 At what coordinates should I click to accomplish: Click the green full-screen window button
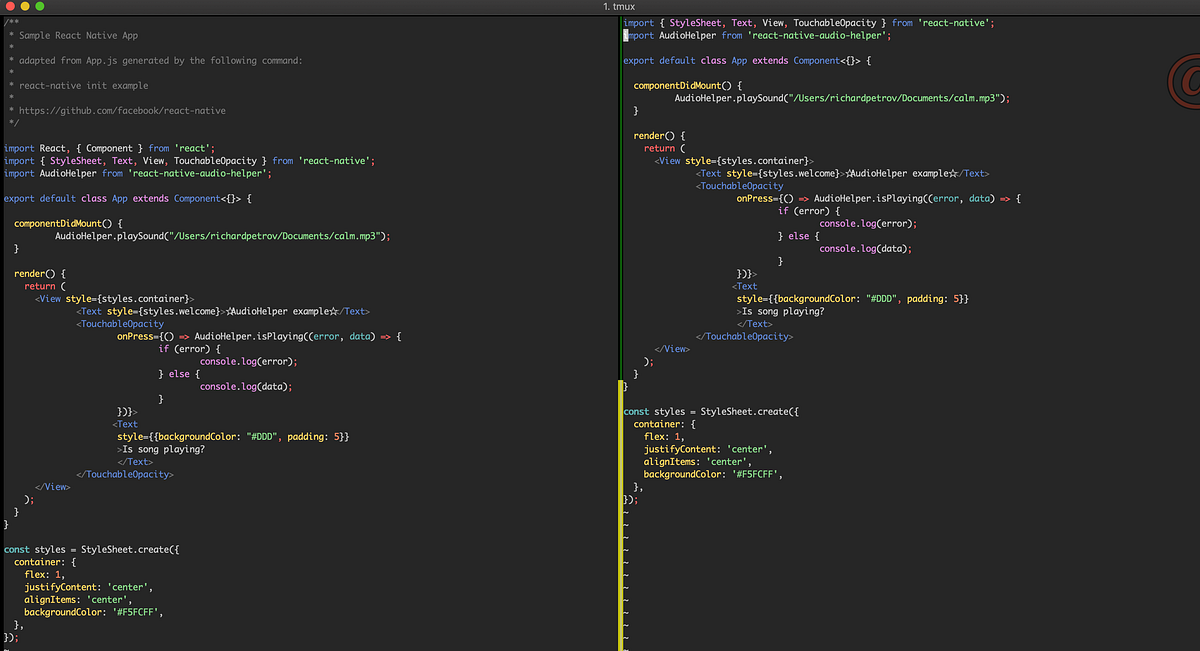tap(40, 6)
